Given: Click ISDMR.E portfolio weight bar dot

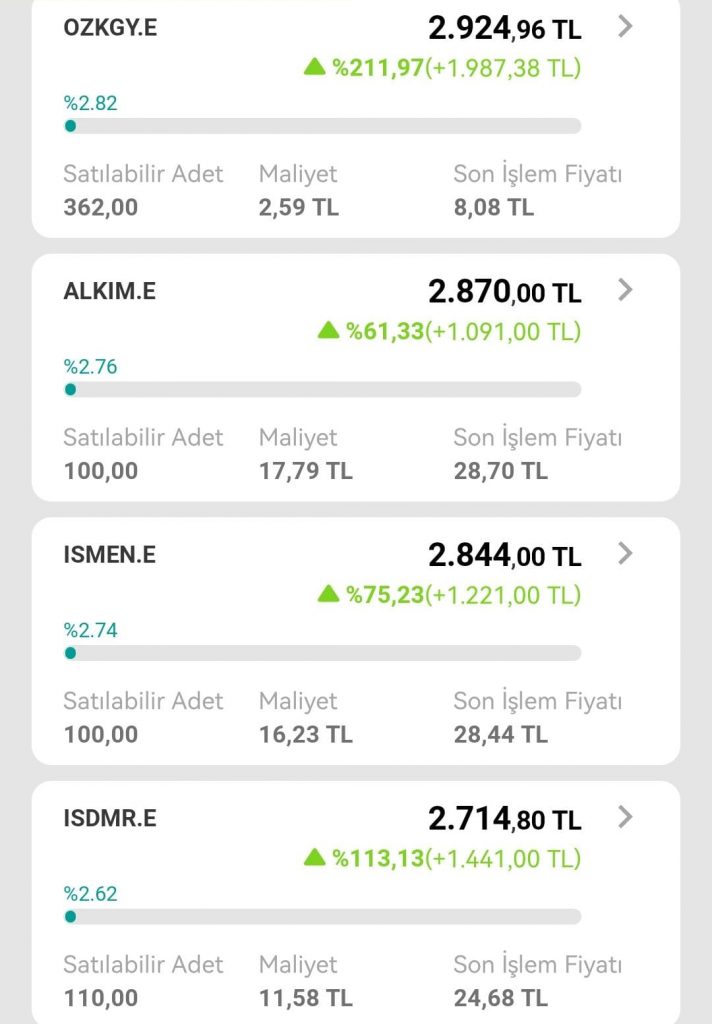Looking at the screenshot, I should coord(70,916).
